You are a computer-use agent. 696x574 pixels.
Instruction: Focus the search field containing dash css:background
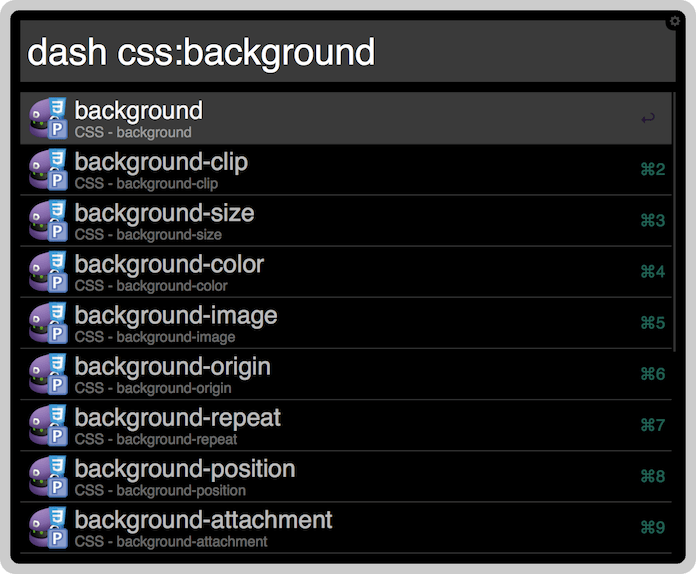[348, 51]
